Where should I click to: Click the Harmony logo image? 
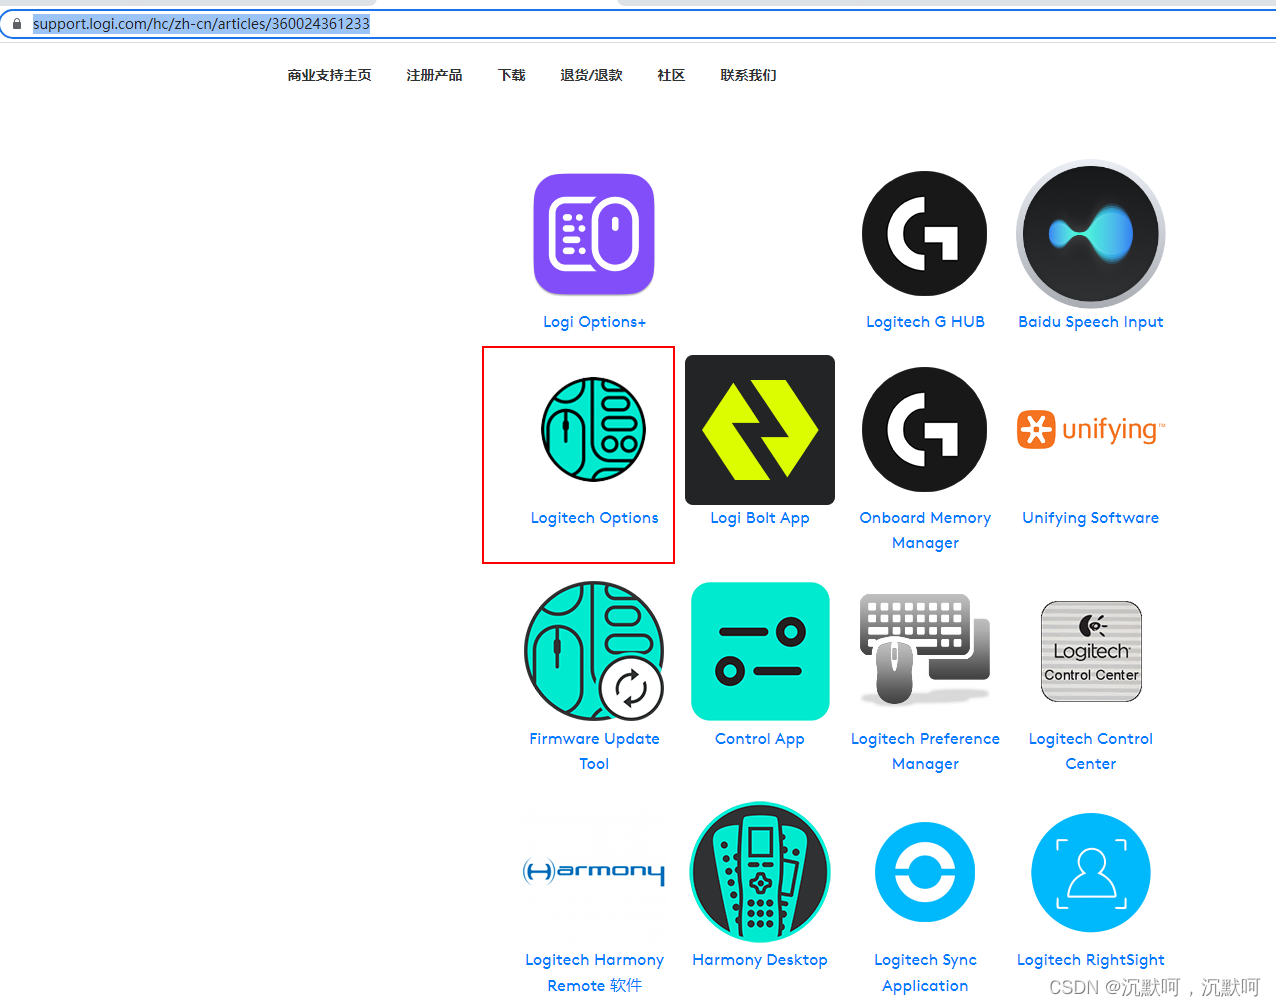(x=594, y=872)
